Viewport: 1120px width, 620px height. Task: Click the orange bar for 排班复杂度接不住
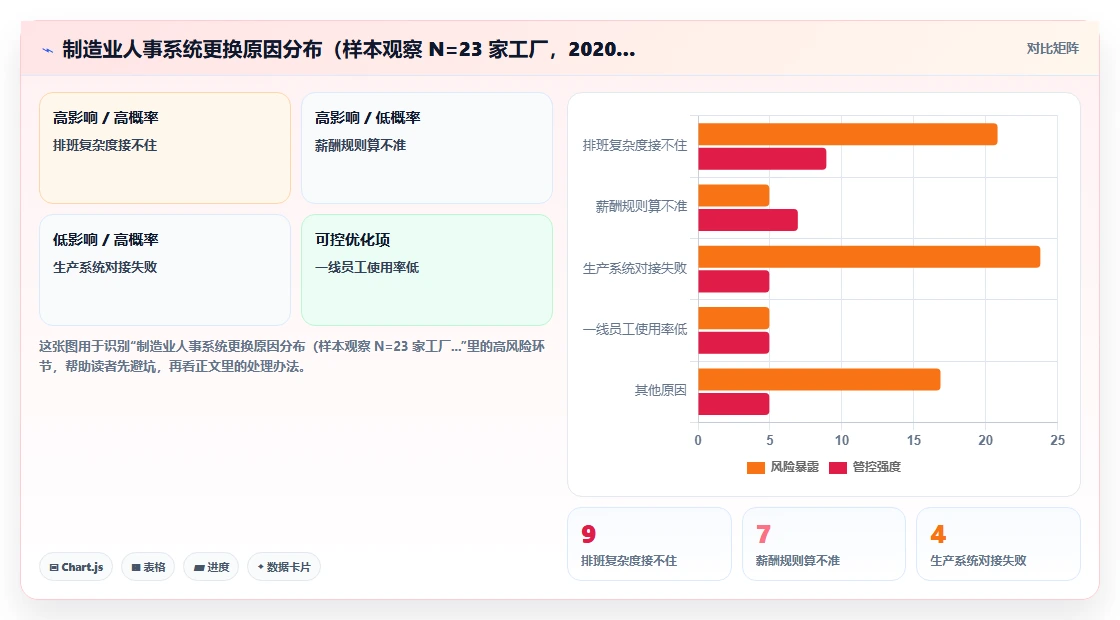coord(848,134)
